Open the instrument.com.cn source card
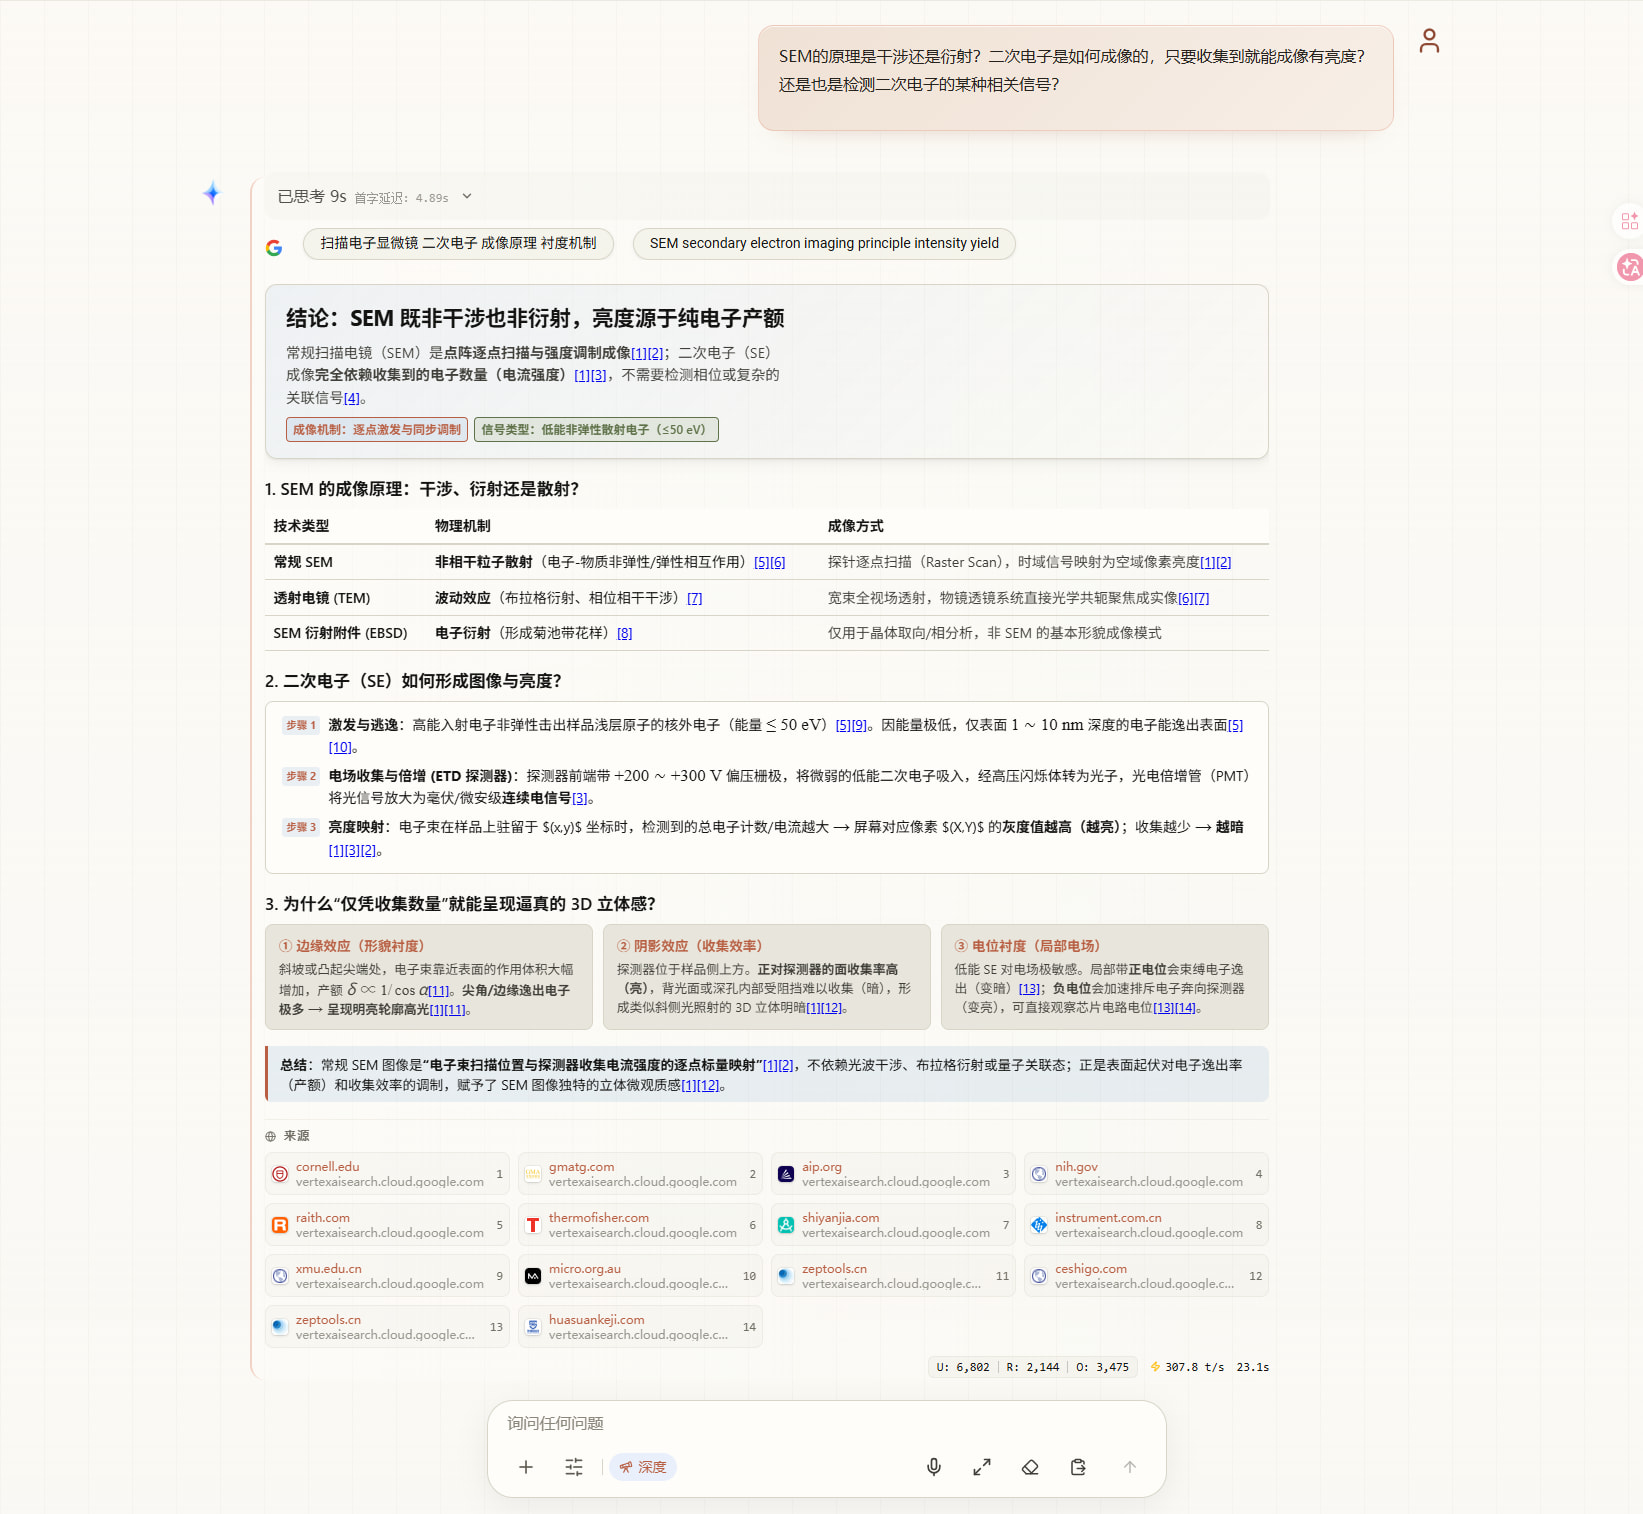Viewport: 1643px width, 1514px height. 1146,1225
